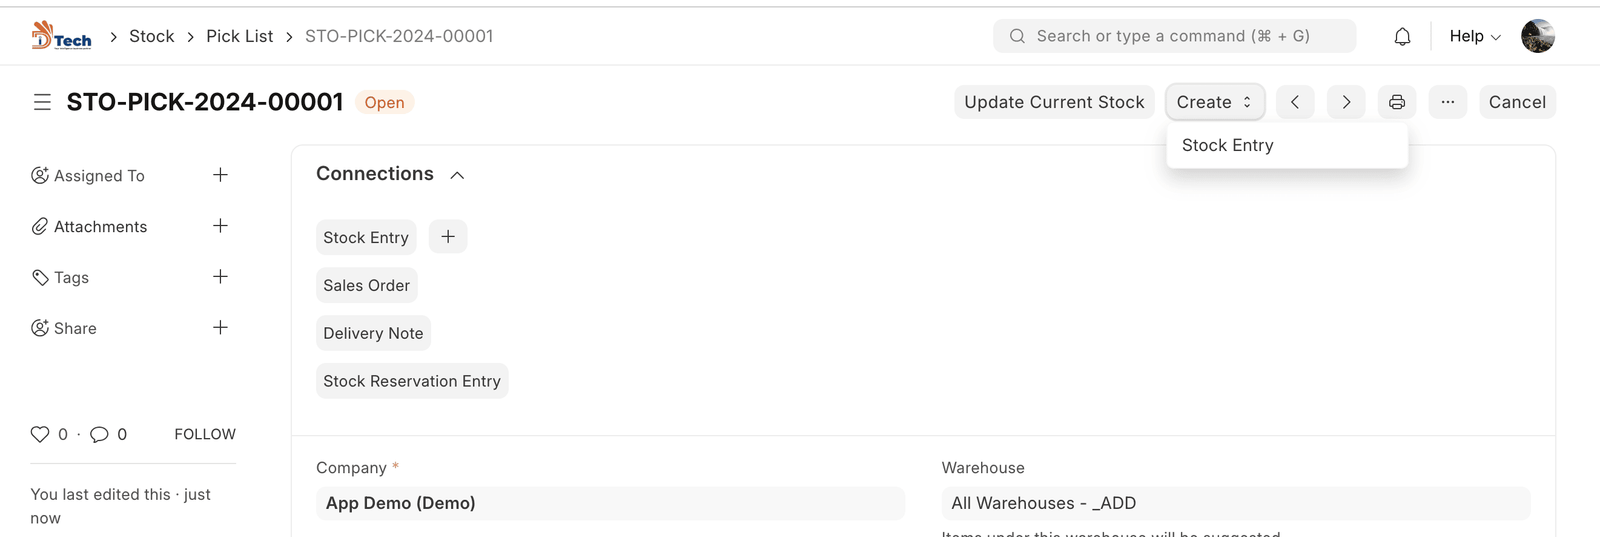Like this document with heart icon
The height and width of the screenshot is (537, 1600).
point(40,434)
